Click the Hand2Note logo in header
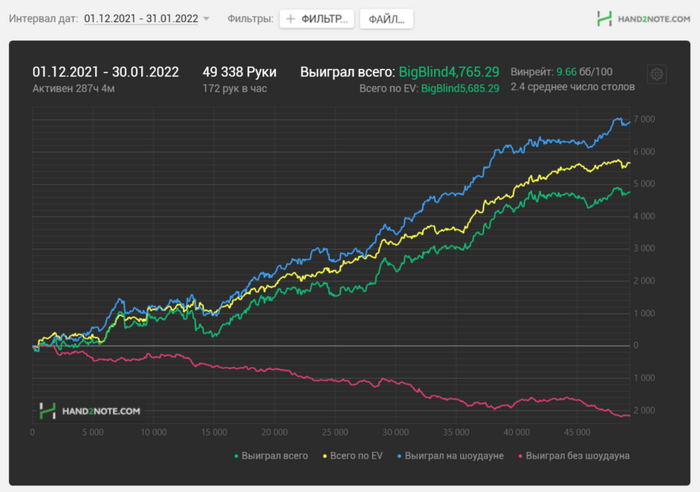Image resolution: width=700 pixels, height=492 pixels. click(643, 19)
